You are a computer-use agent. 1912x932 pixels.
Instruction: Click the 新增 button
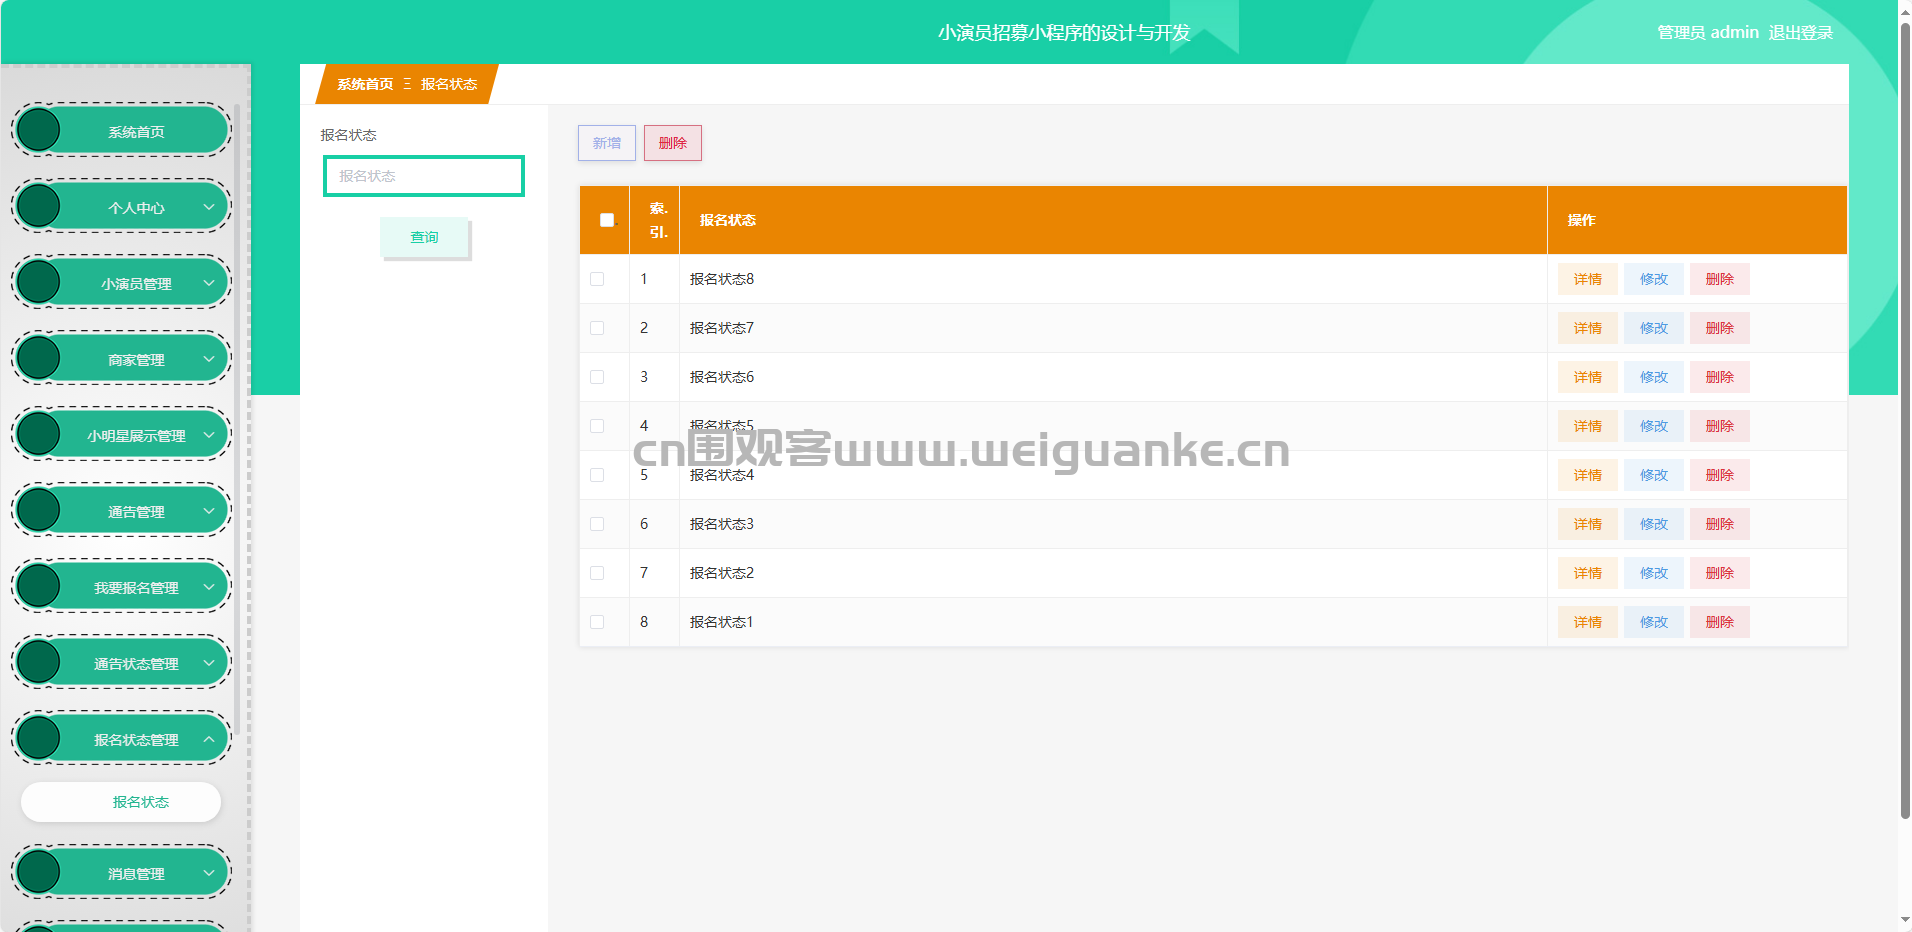[x=607, y=143]
